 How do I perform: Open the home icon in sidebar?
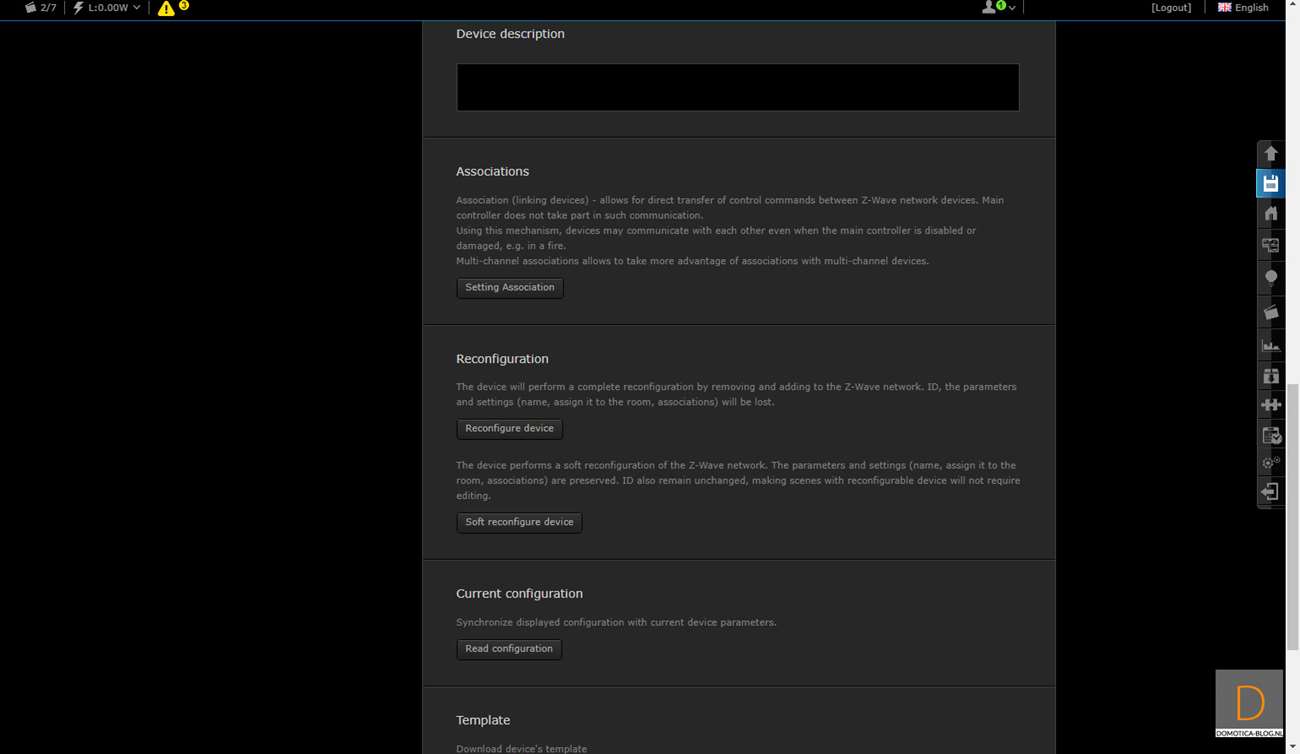click(1271, 213)
